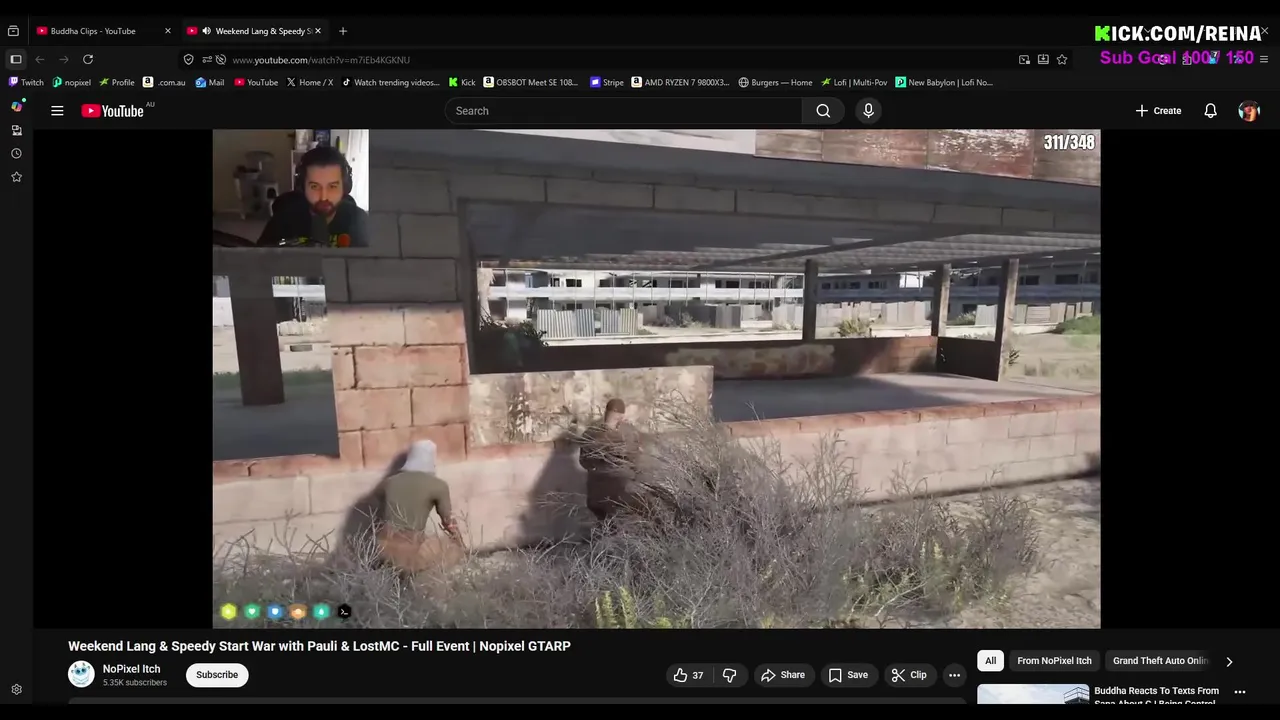The image size is (1280, 720).
Task: Go forward in browser history
Action: (x=64, y=60)
